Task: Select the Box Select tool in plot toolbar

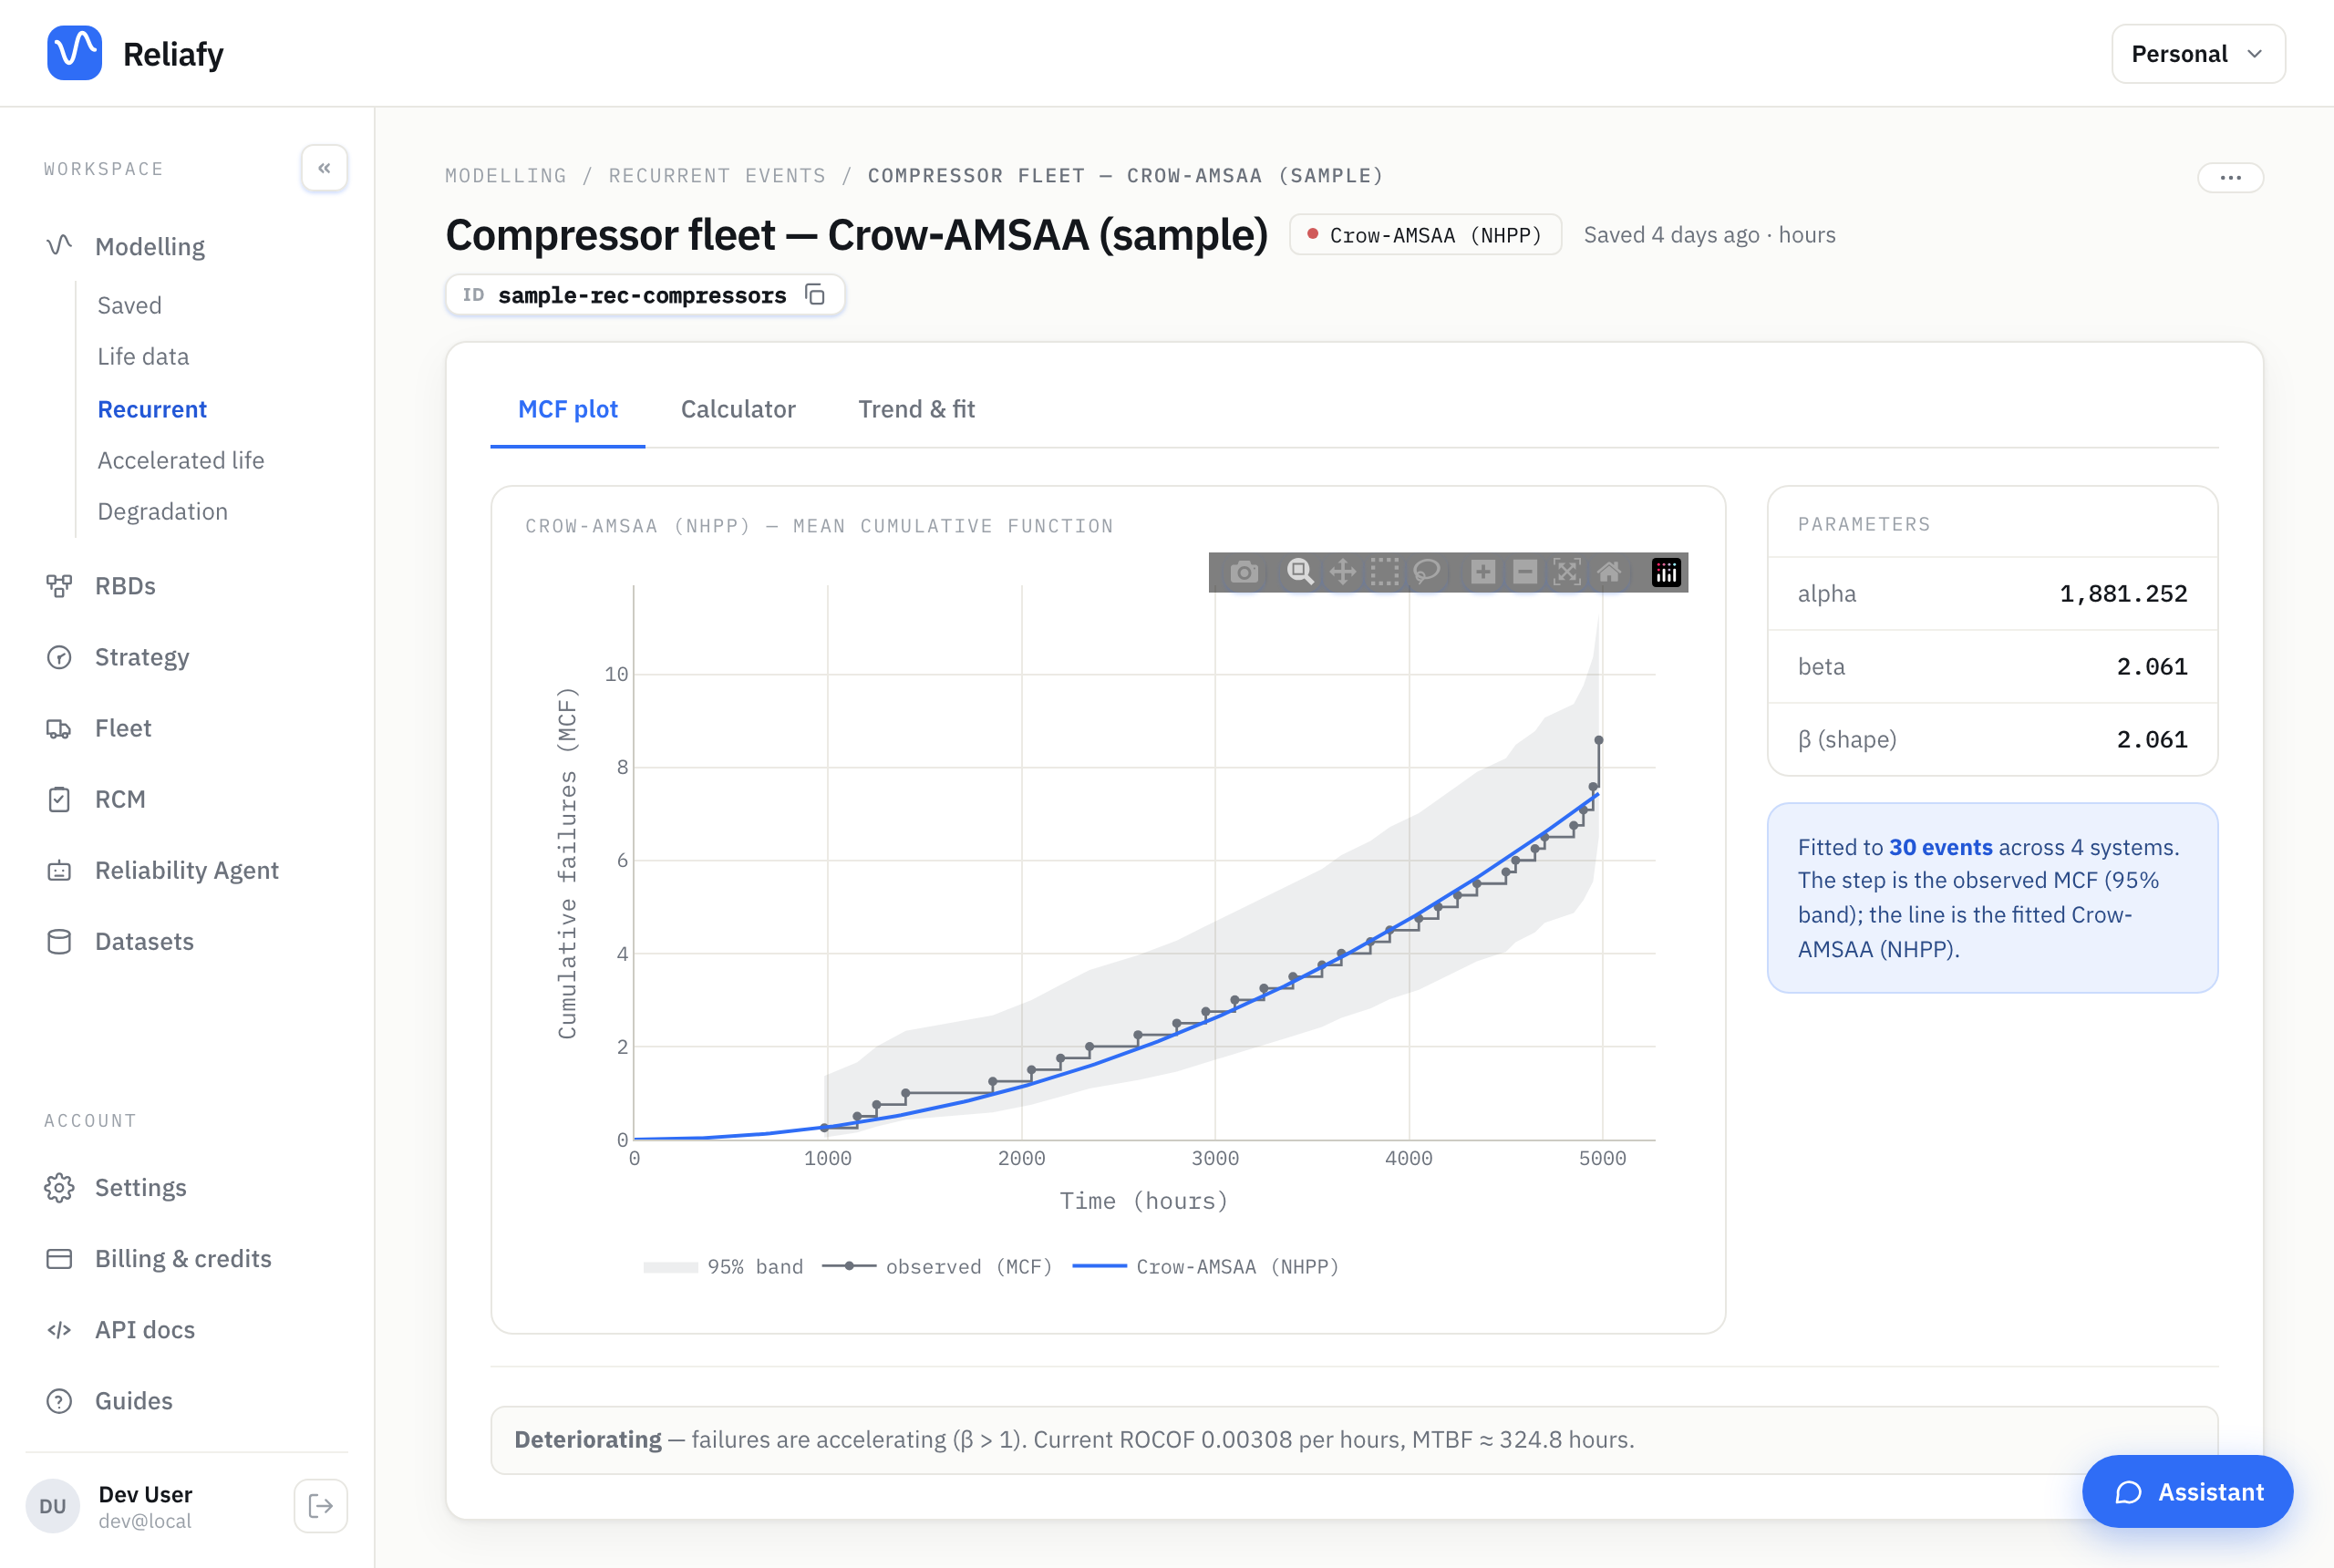Action: [x=1385, y=572]
